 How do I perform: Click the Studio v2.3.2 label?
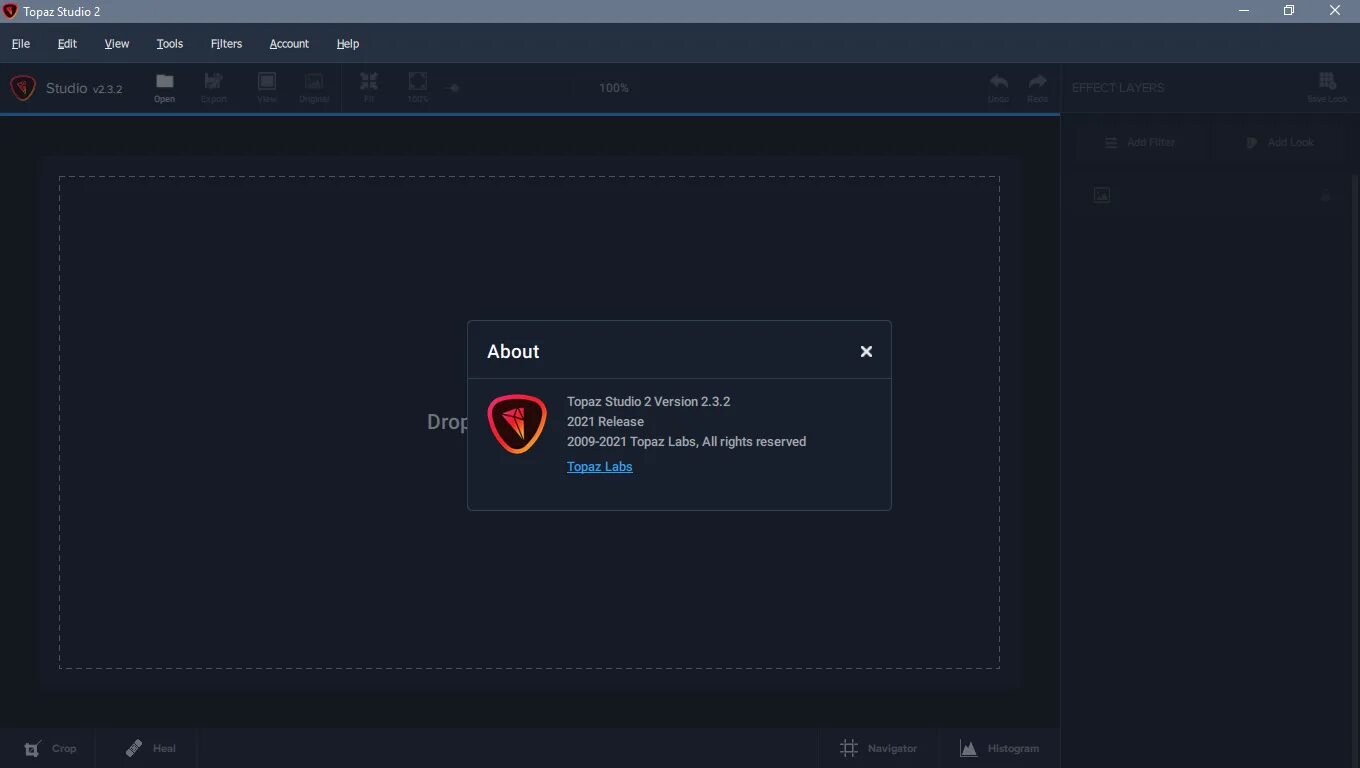(x=84, y=88)
